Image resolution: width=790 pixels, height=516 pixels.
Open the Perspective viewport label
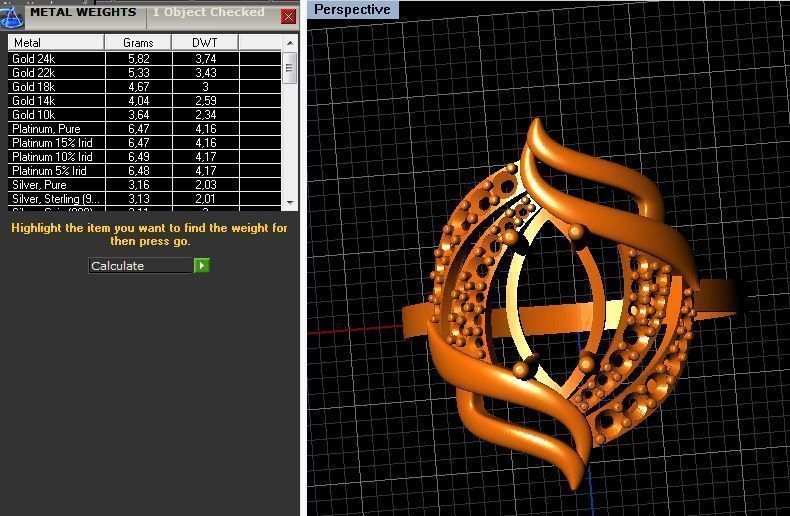click(x=352, y=10)
